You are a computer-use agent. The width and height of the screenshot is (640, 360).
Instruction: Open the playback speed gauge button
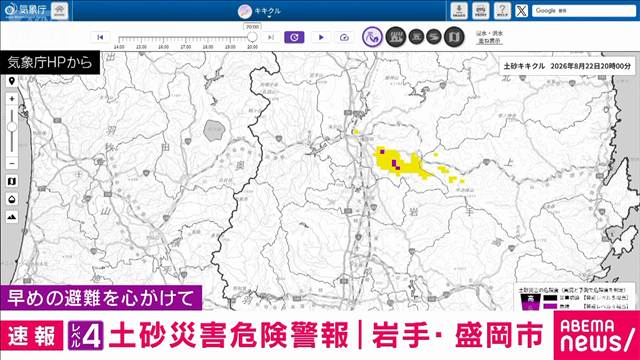pos(344,37)
